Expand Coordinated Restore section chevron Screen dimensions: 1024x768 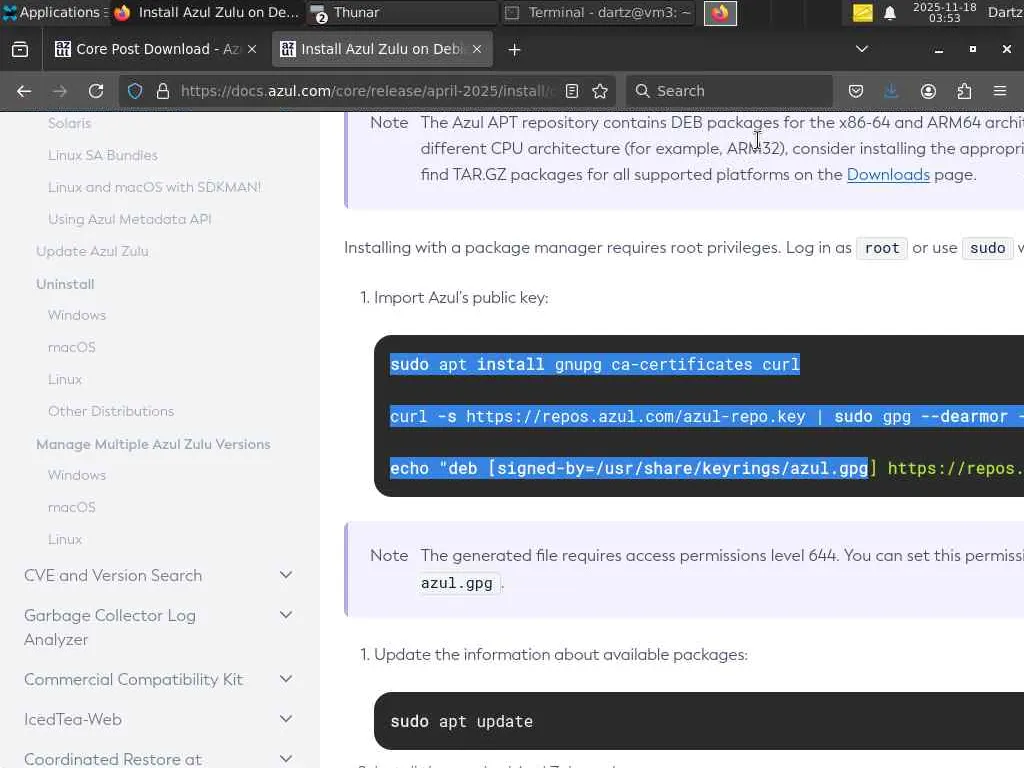tap(285, 759)
